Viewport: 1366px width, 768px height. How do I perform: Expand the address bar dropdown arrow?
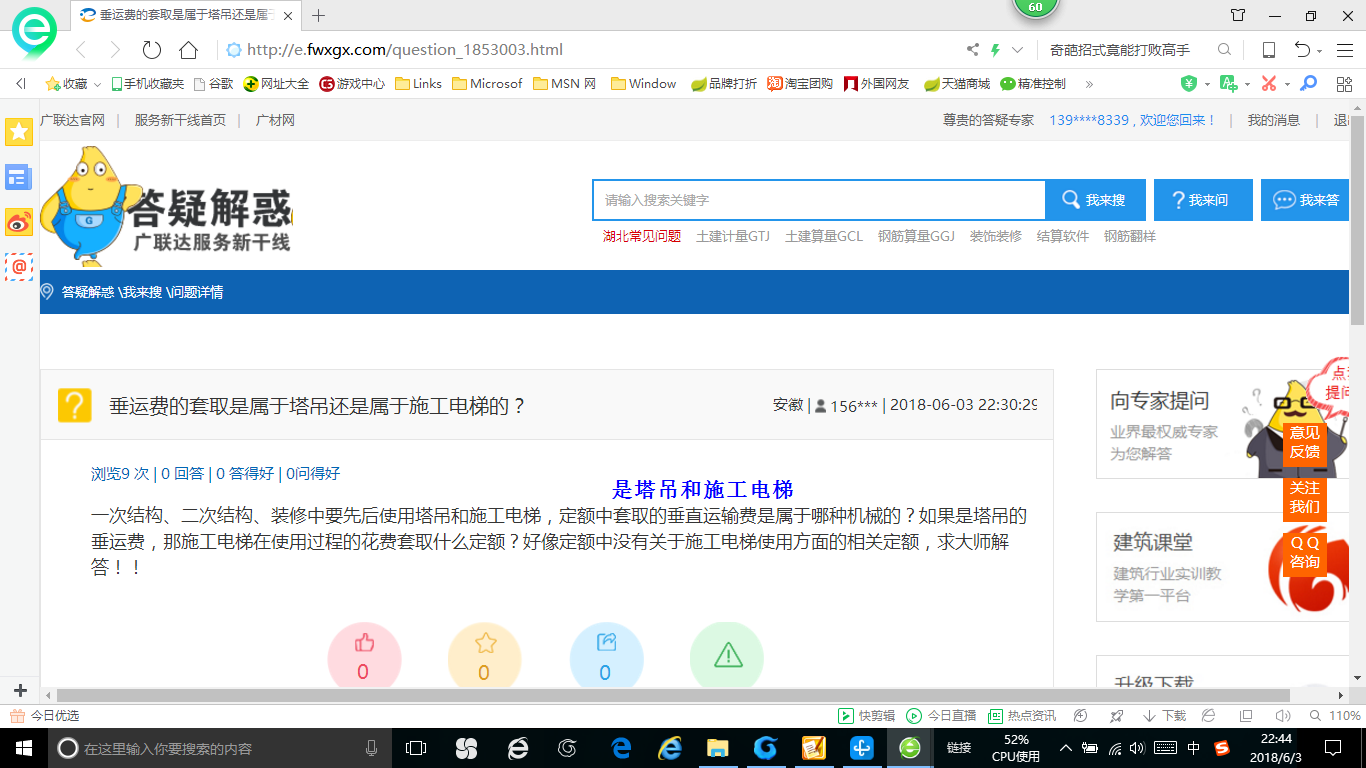[1018, 50]
